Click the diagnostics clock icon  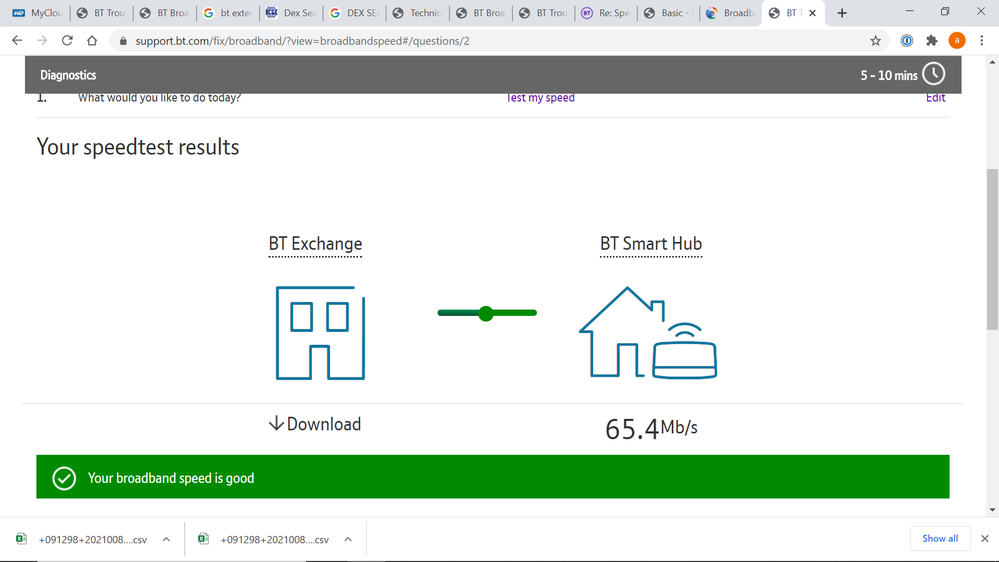click(x=933, y=75)
